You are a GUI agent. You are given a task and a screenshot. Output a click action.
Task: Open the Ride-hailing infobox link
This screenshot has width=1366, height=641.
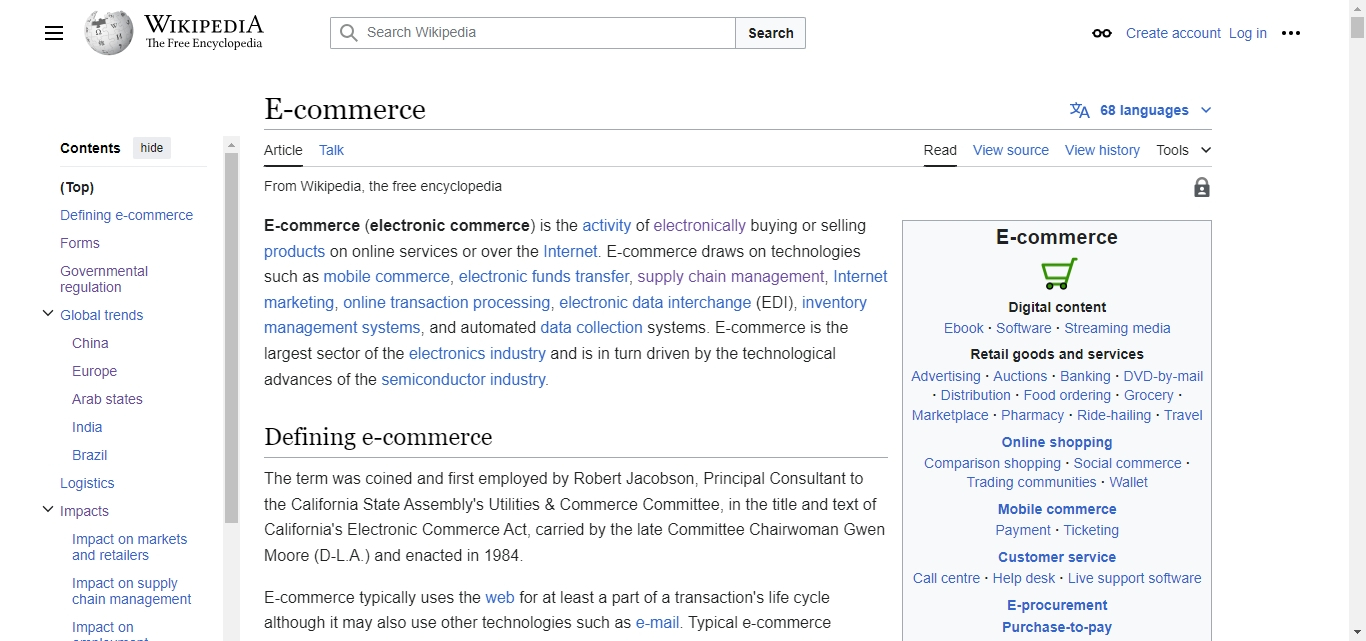1114,415
